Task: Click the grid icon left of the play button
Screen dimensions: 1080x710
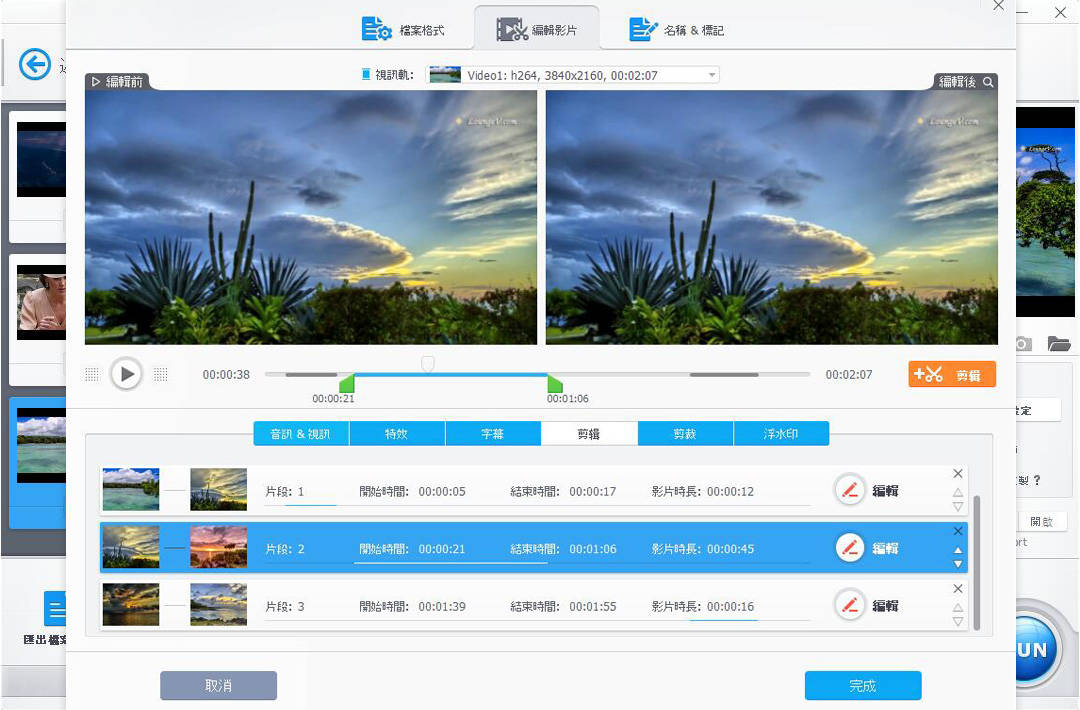Action: tap(91, 374)
